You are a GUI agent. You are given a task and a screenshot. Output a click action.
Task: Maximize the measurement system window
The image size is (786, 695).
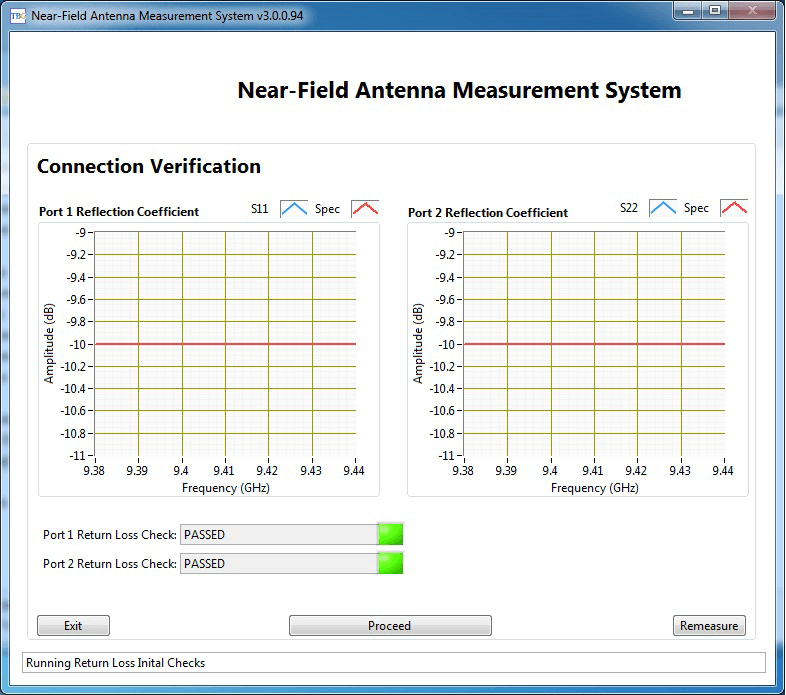point(715,11)
